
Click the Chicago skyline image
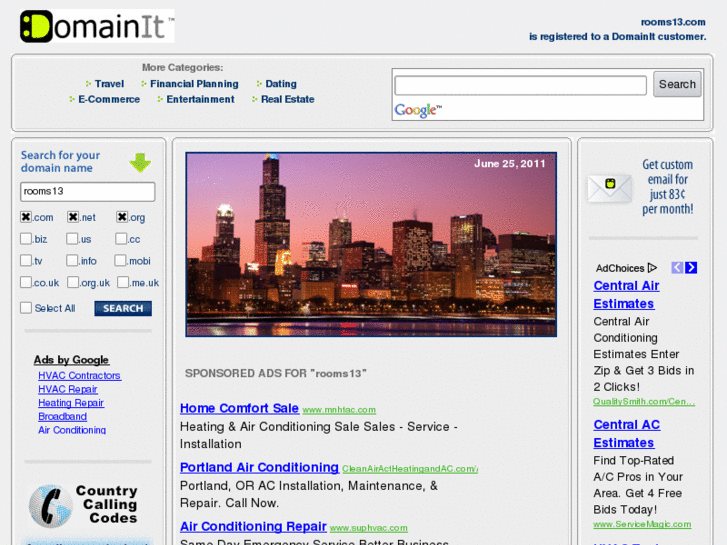371,244
